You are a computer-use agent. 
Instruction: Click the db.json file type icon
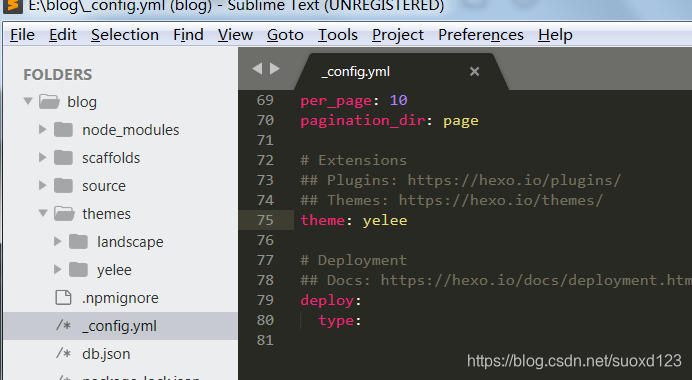(x=63, y=354)
